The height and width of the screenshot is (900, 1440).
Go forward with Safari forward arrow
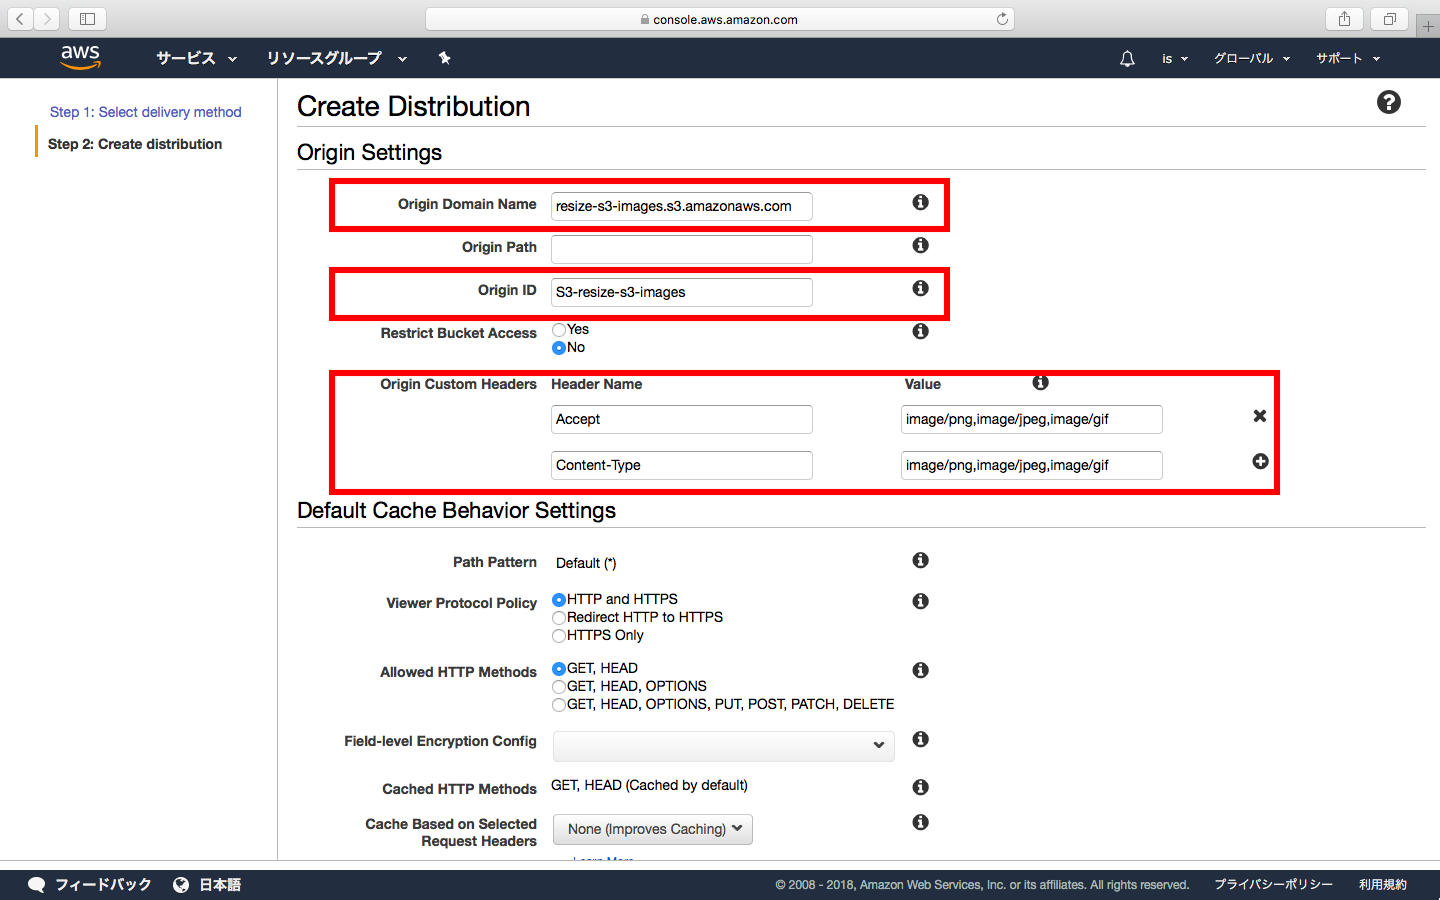(x=46, y=19)
